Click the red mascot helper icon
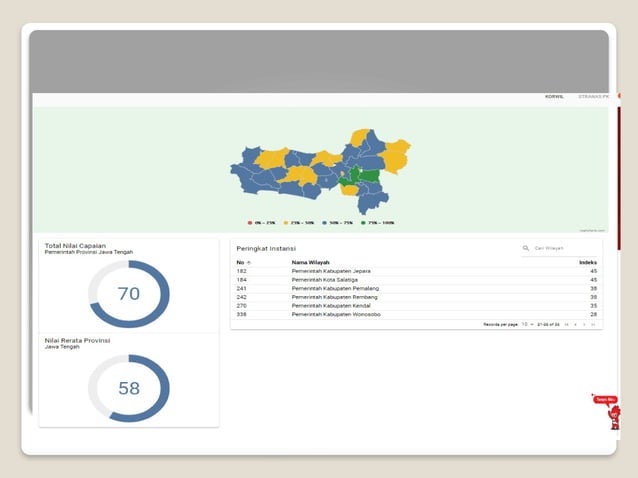Image resolution: width=638 pixels, height=478 pixels. click(x=614, y=417)
